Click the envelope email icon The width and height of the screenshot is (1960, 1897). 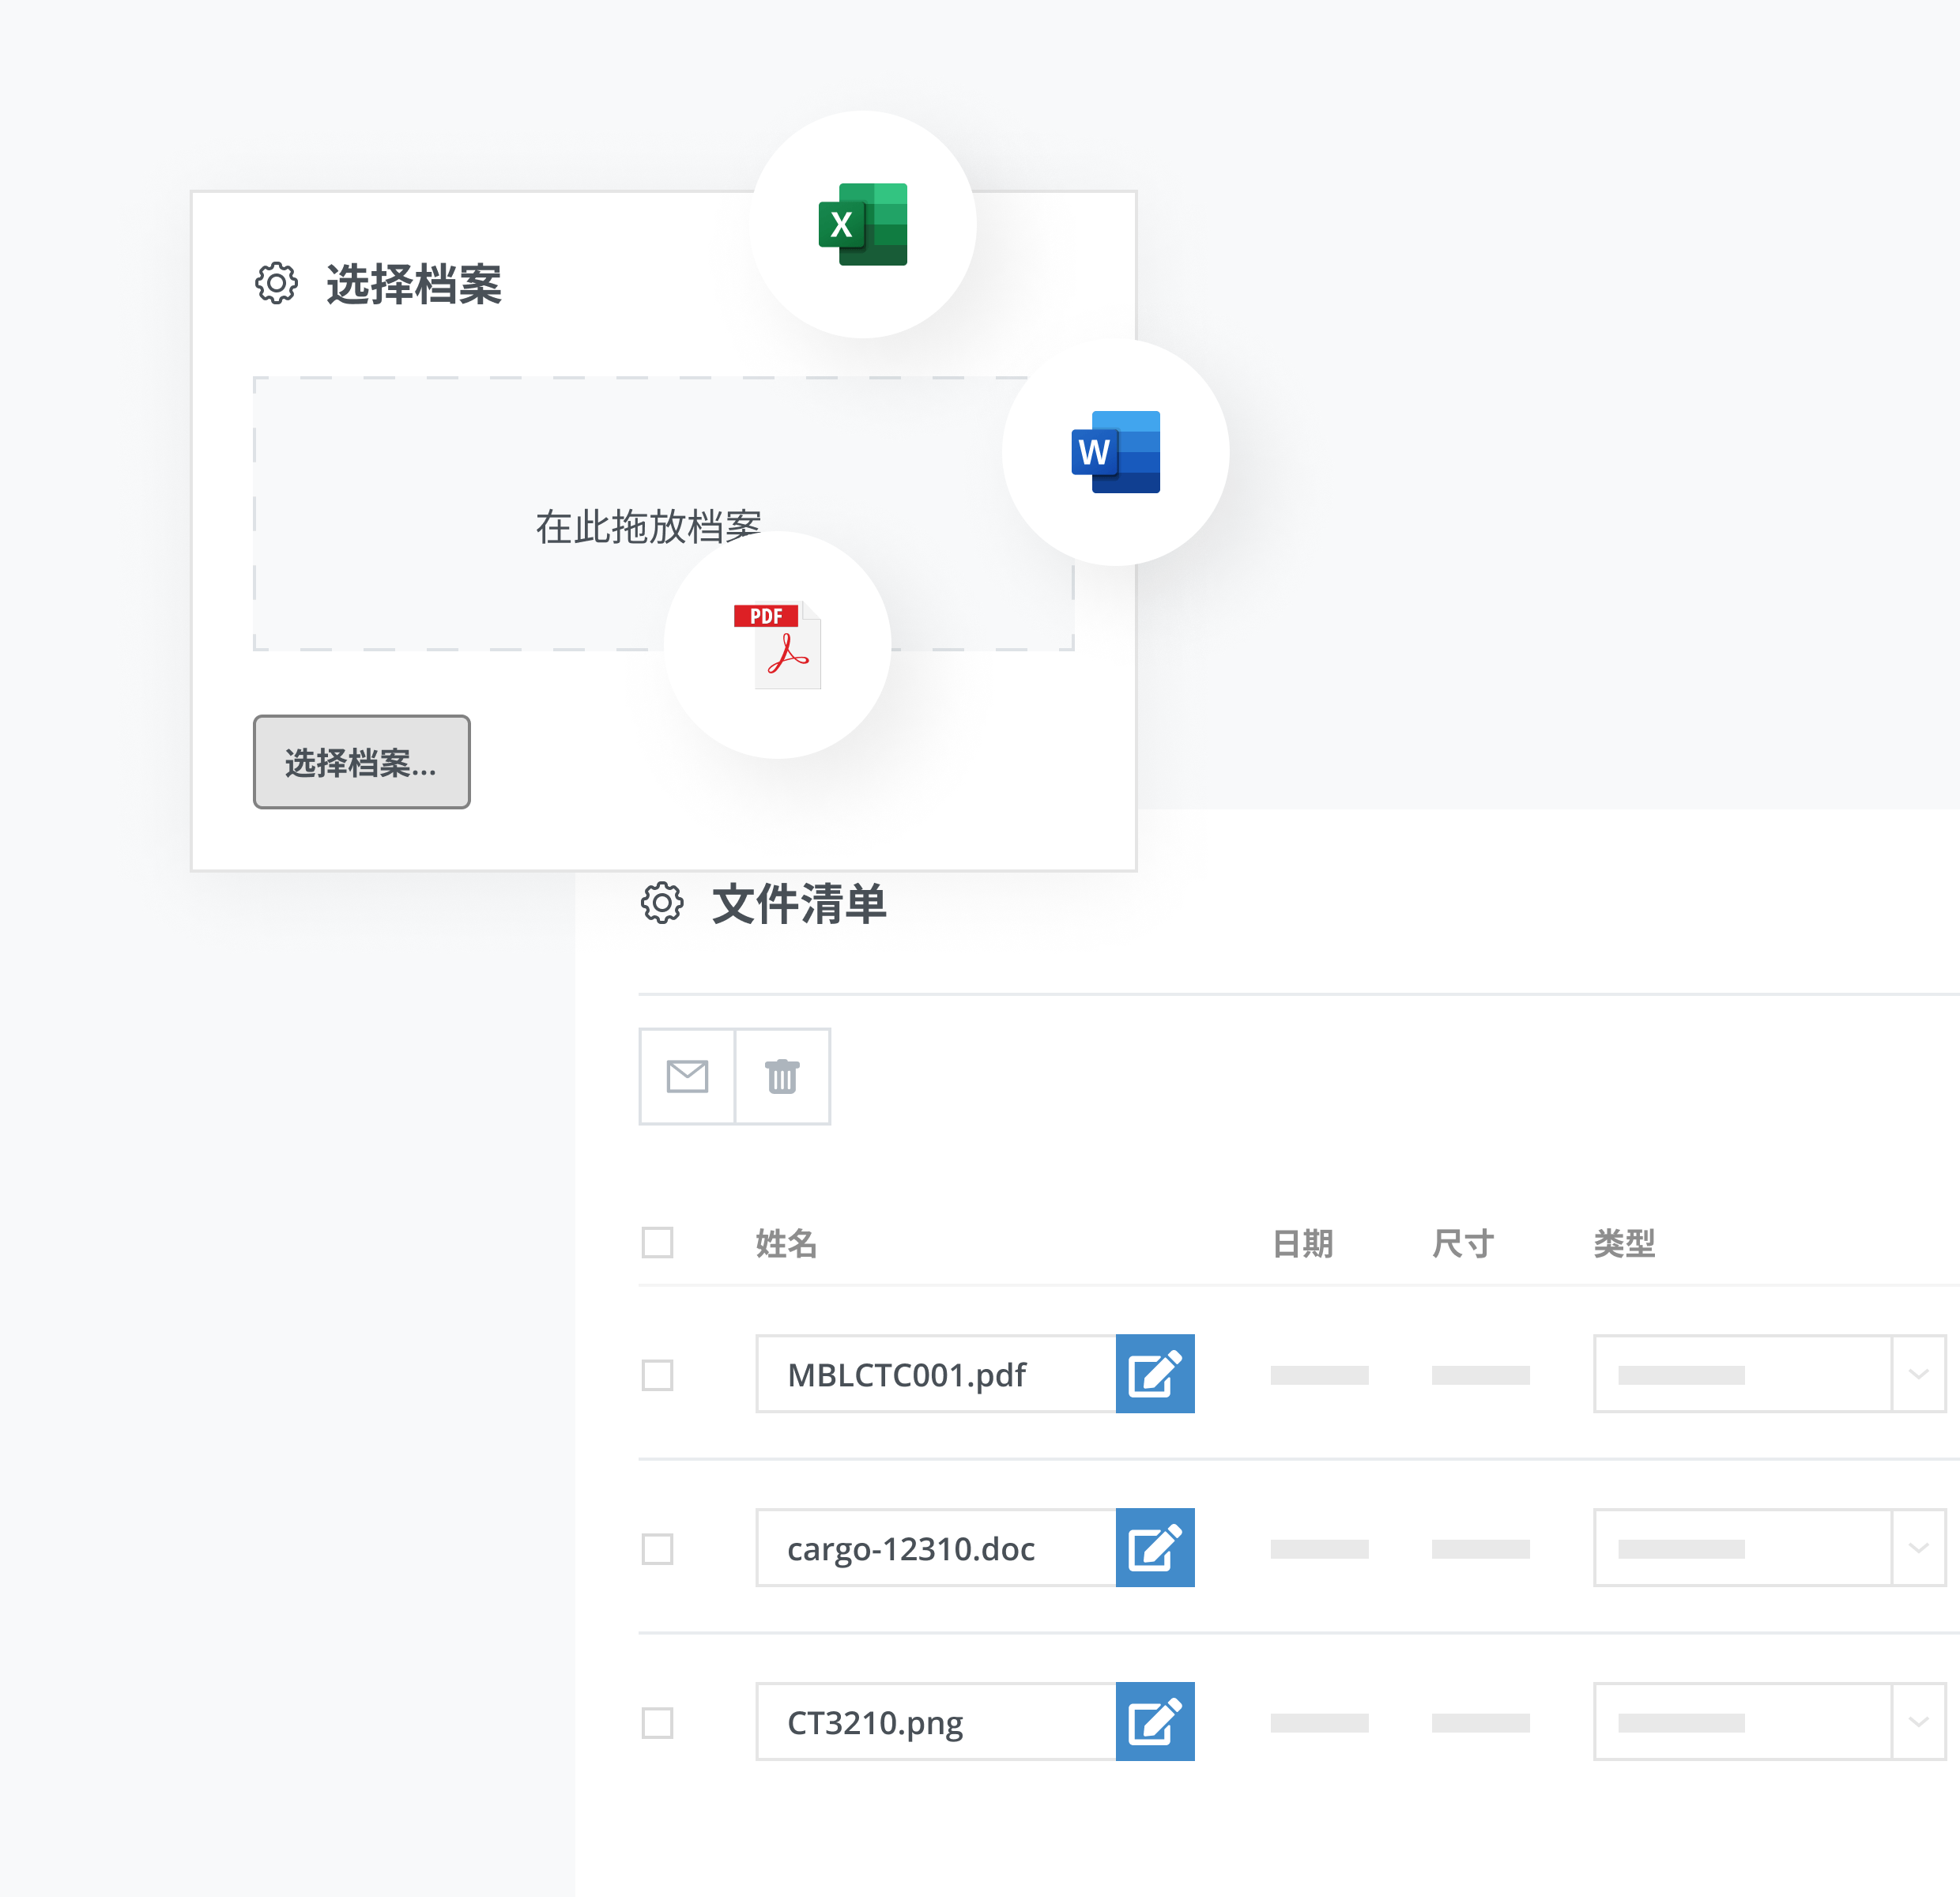[687, 1077]
